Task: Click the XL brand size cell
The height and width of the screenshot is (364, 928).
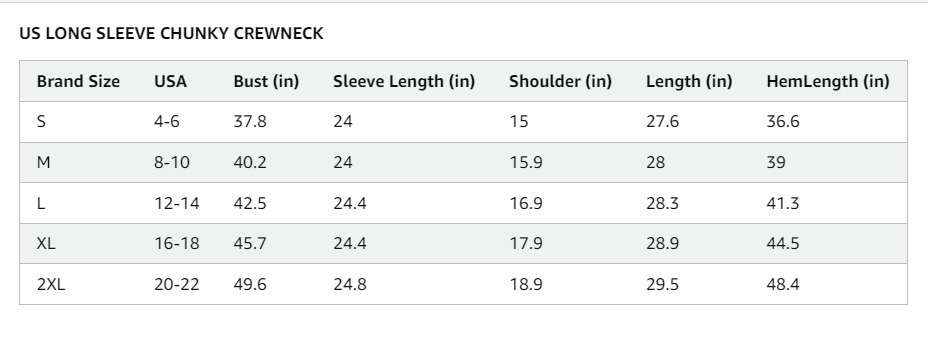Action: [x=46, y=243]
